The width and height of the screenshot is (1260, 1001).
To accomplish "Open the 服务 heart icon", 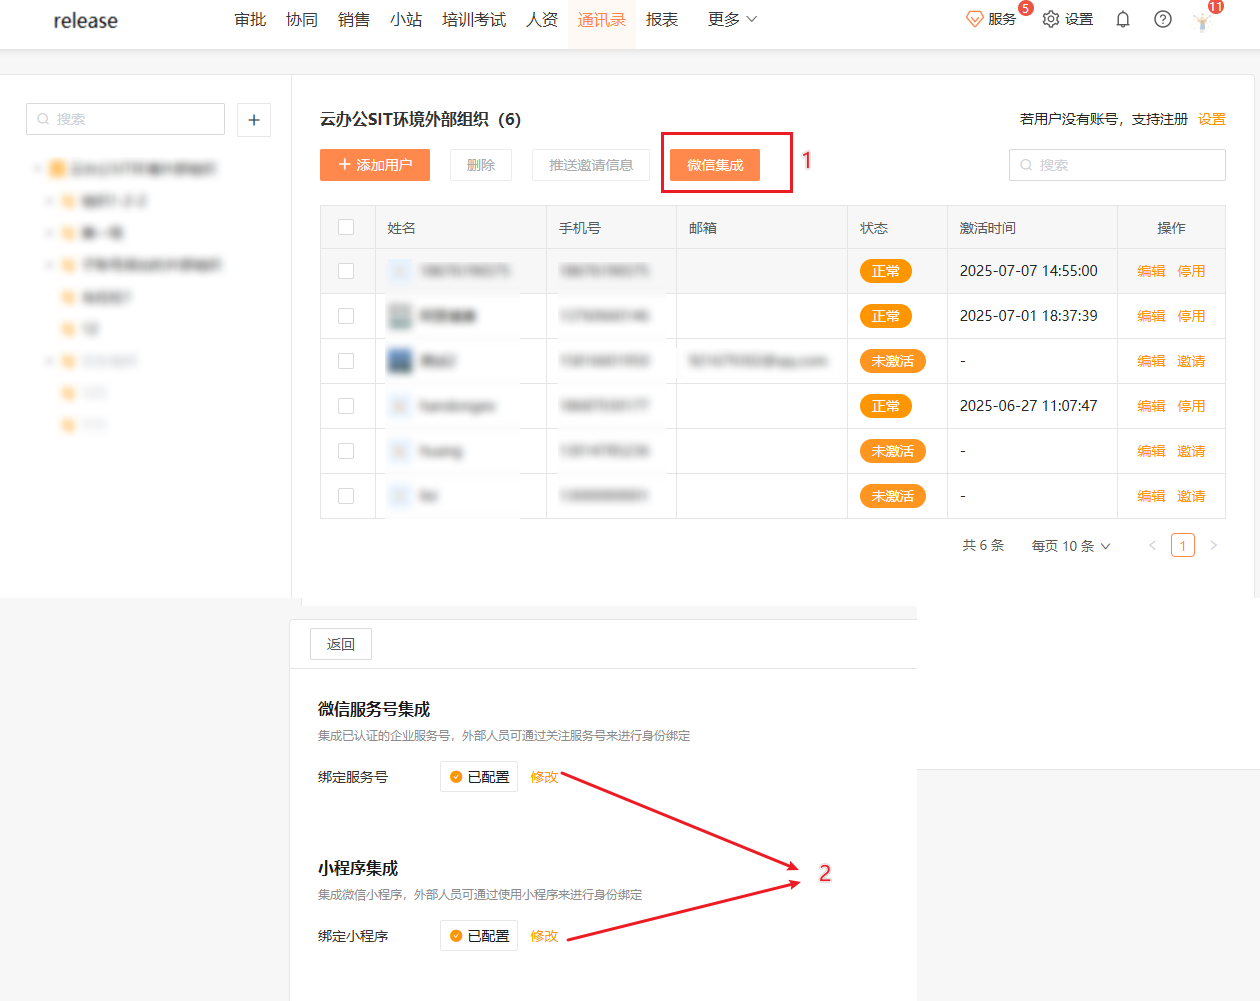I will point(975,20).
